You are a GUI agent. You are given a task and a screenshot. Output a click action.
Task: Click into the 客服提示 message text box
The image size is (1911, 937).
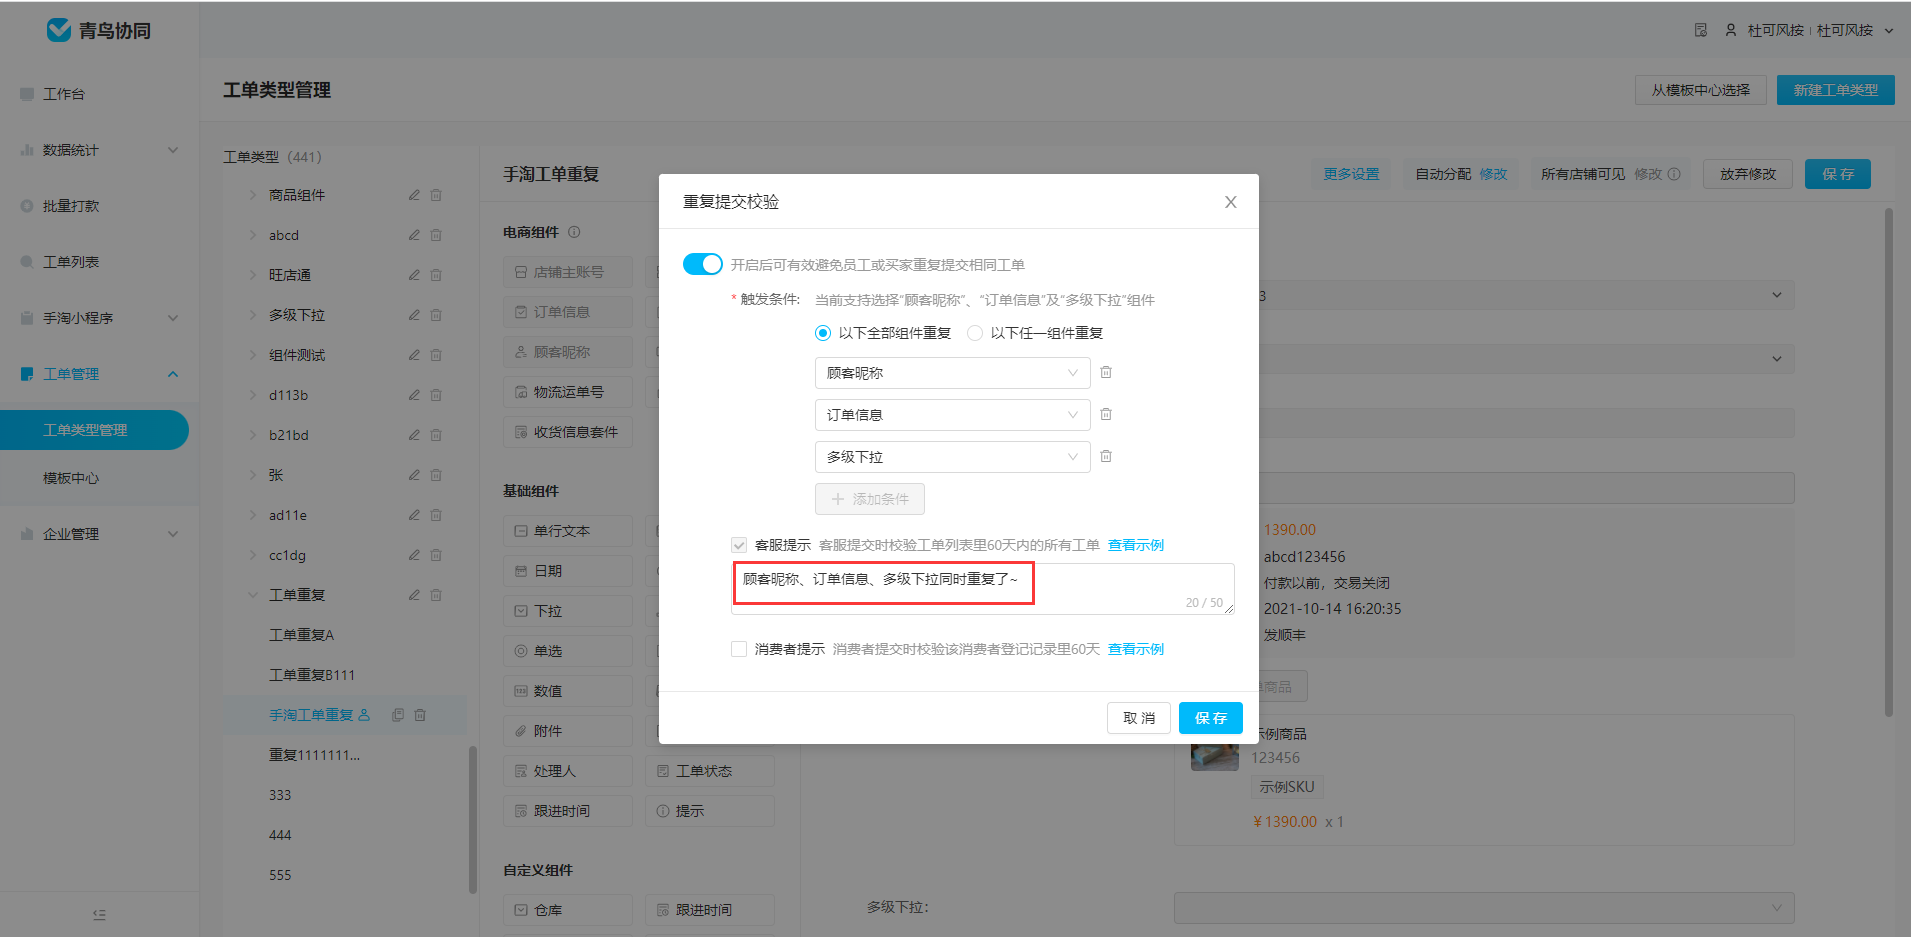pyautogui.click(x=983, y=588)
